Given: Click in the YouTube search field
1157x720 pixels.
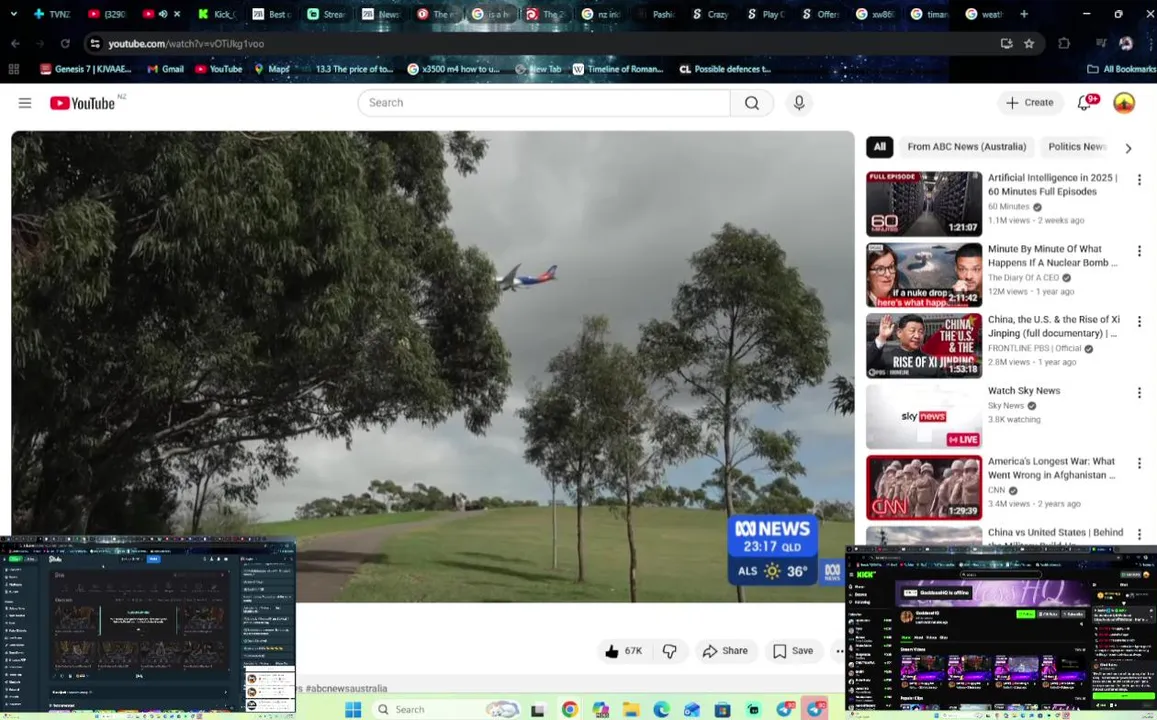Looking at the screenshot, I should [x=544, y=103].
